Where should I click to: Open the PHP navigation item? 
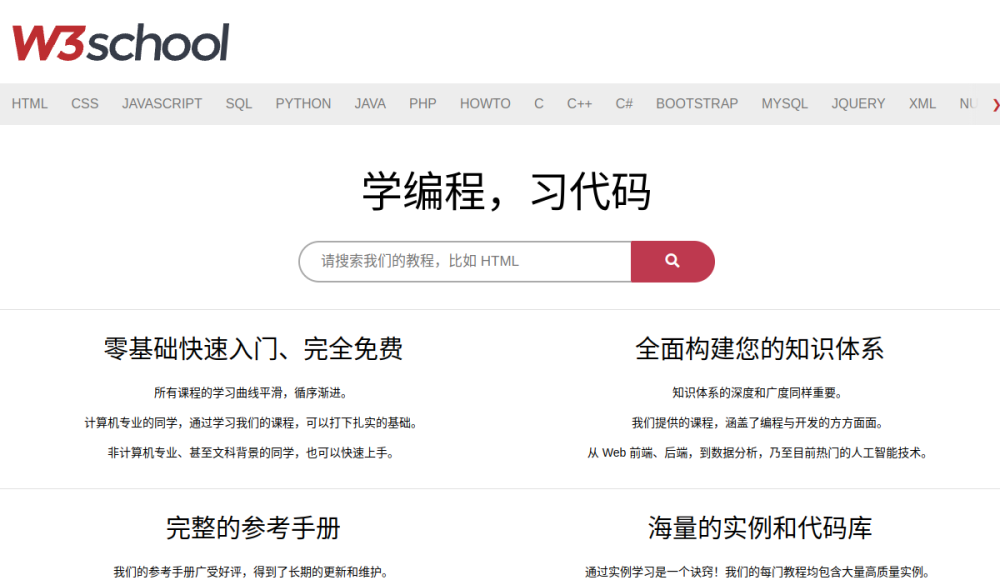pyautogui.click(x=423, y=104)
